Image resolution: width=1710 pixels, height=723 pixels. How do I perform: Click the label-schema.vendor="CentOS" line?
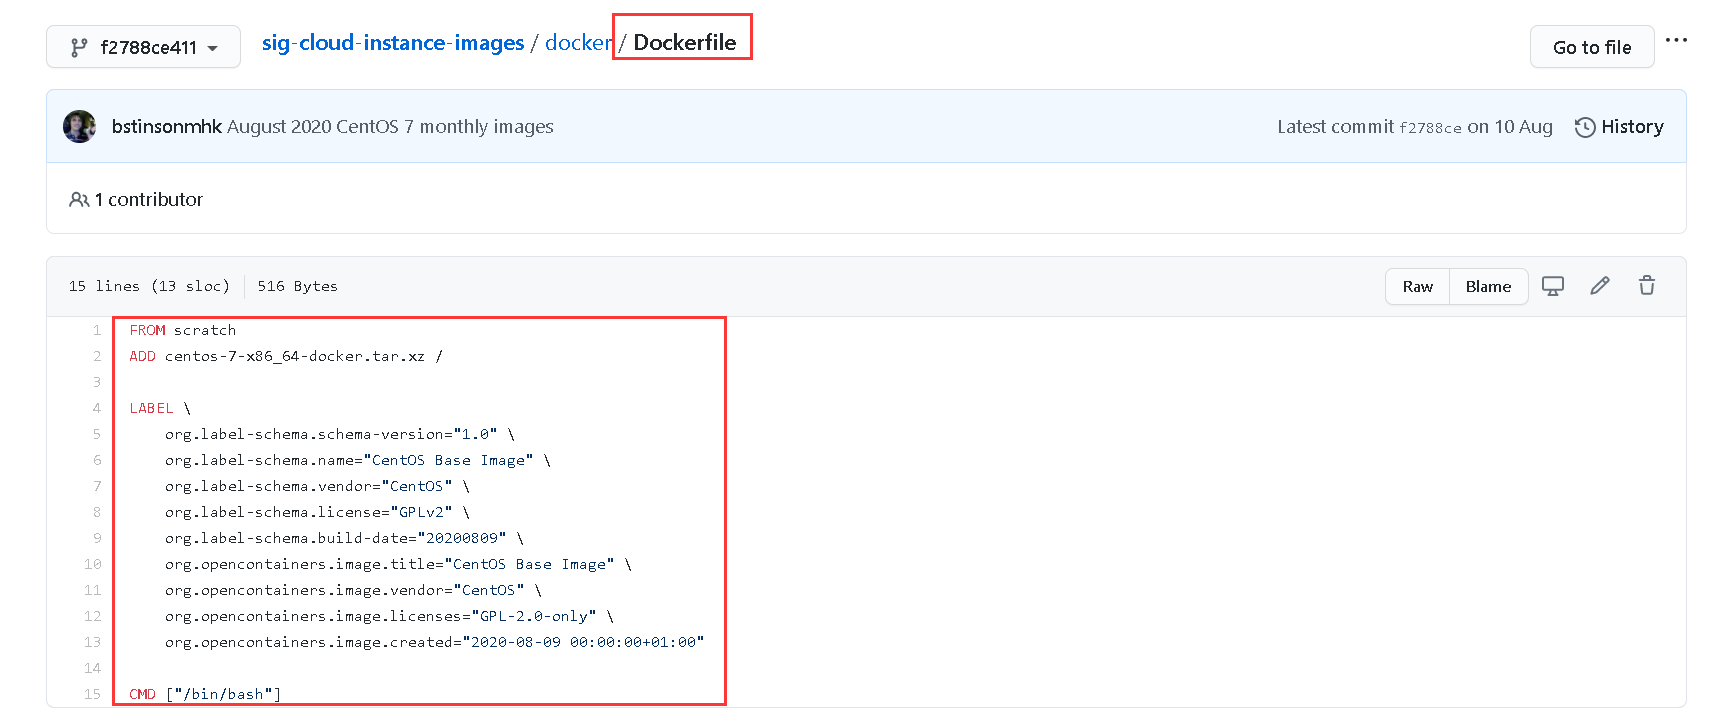click(x=317, y=486)
